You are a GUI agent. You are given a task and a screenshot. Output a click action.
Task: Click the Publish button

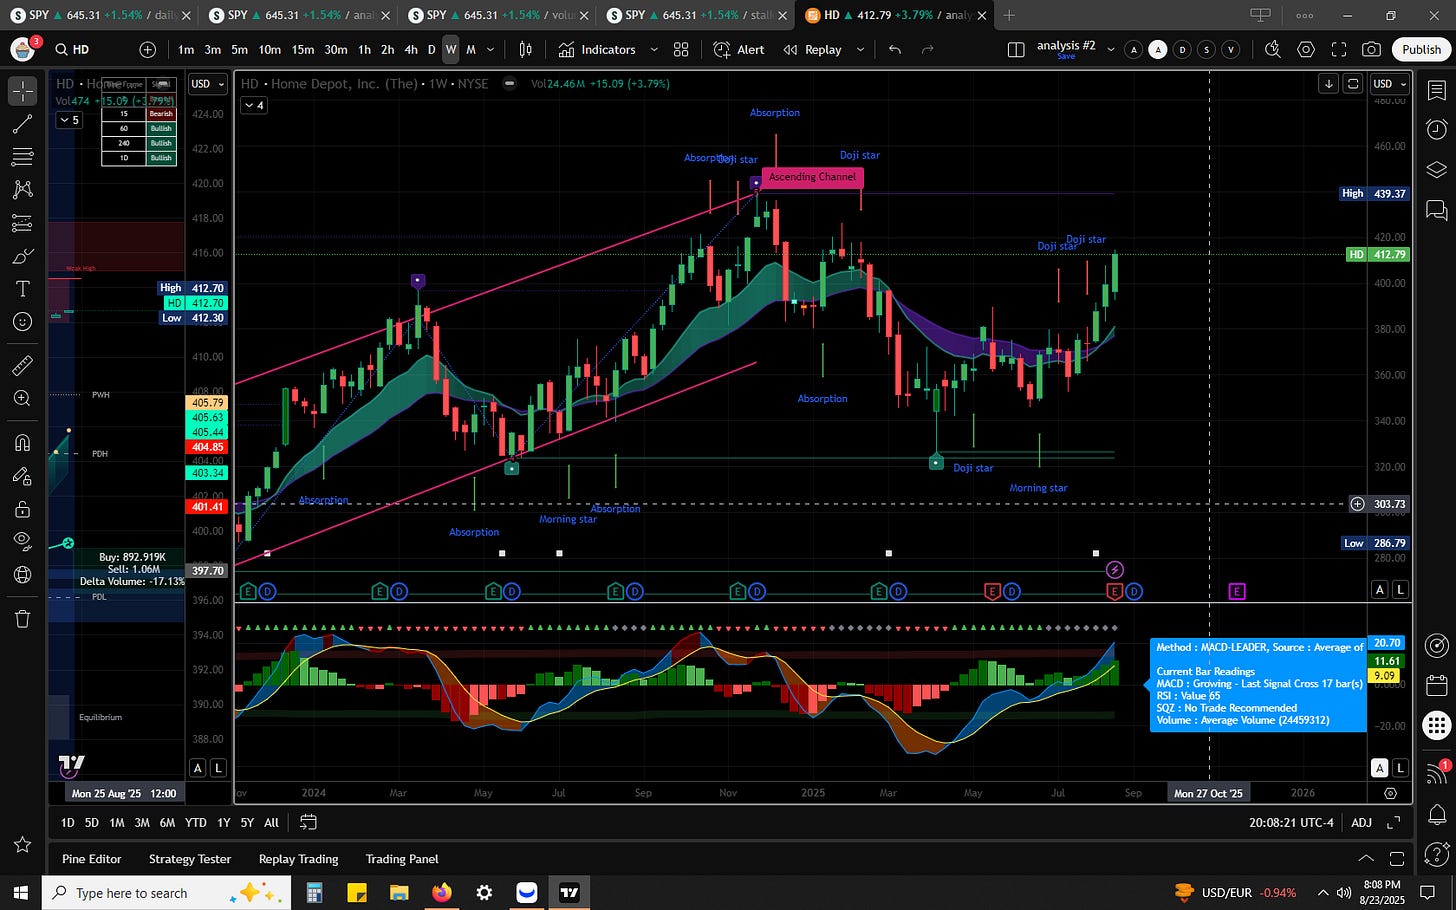coord(1421,49)
